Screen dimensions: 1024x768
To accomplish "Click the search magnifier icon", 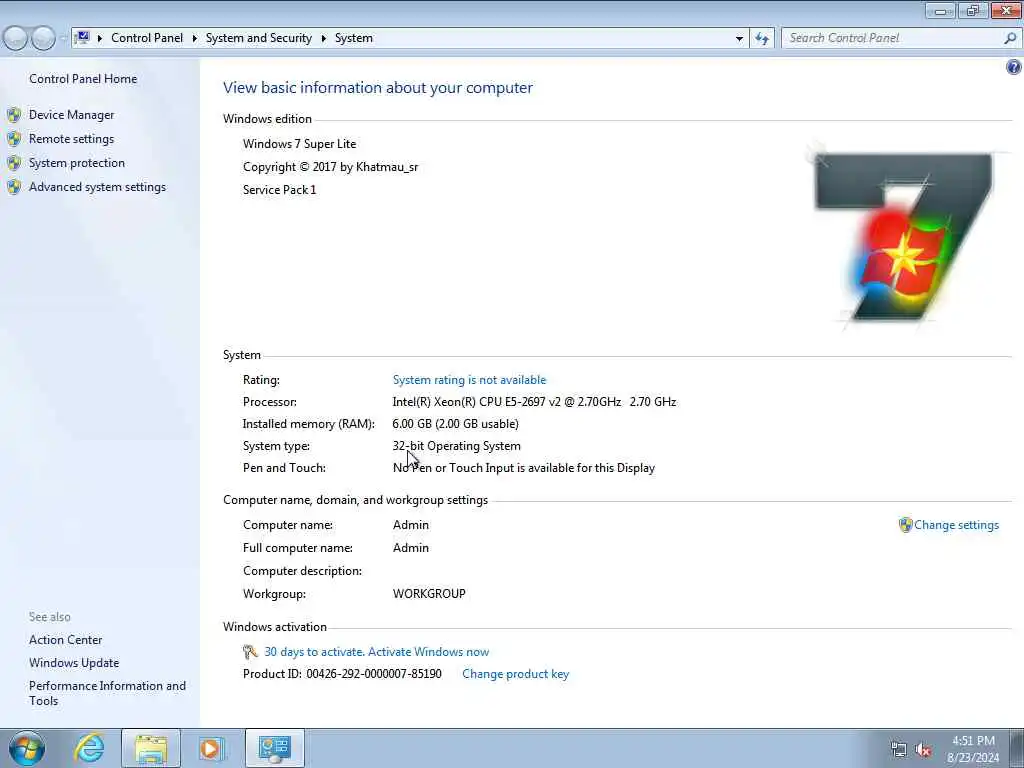I will click(x=1010, y=38).
